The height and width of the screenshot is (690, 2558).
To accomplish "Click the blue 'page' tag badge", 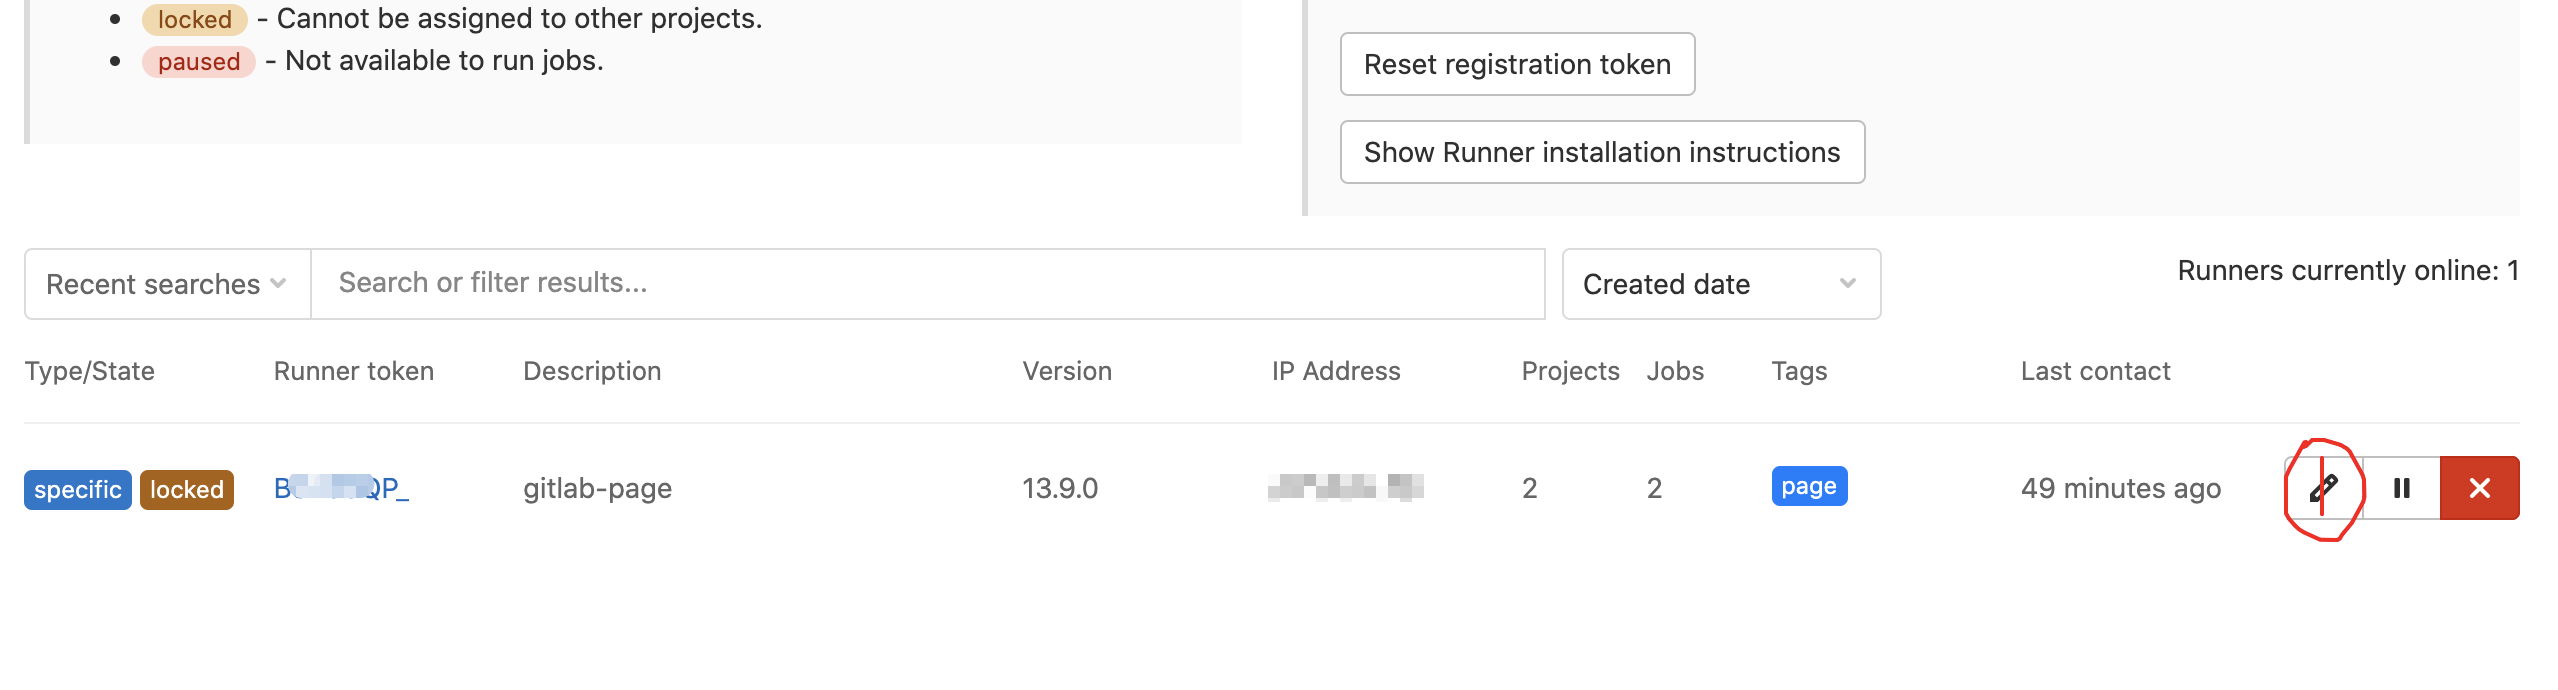I will pos(1809,487).
